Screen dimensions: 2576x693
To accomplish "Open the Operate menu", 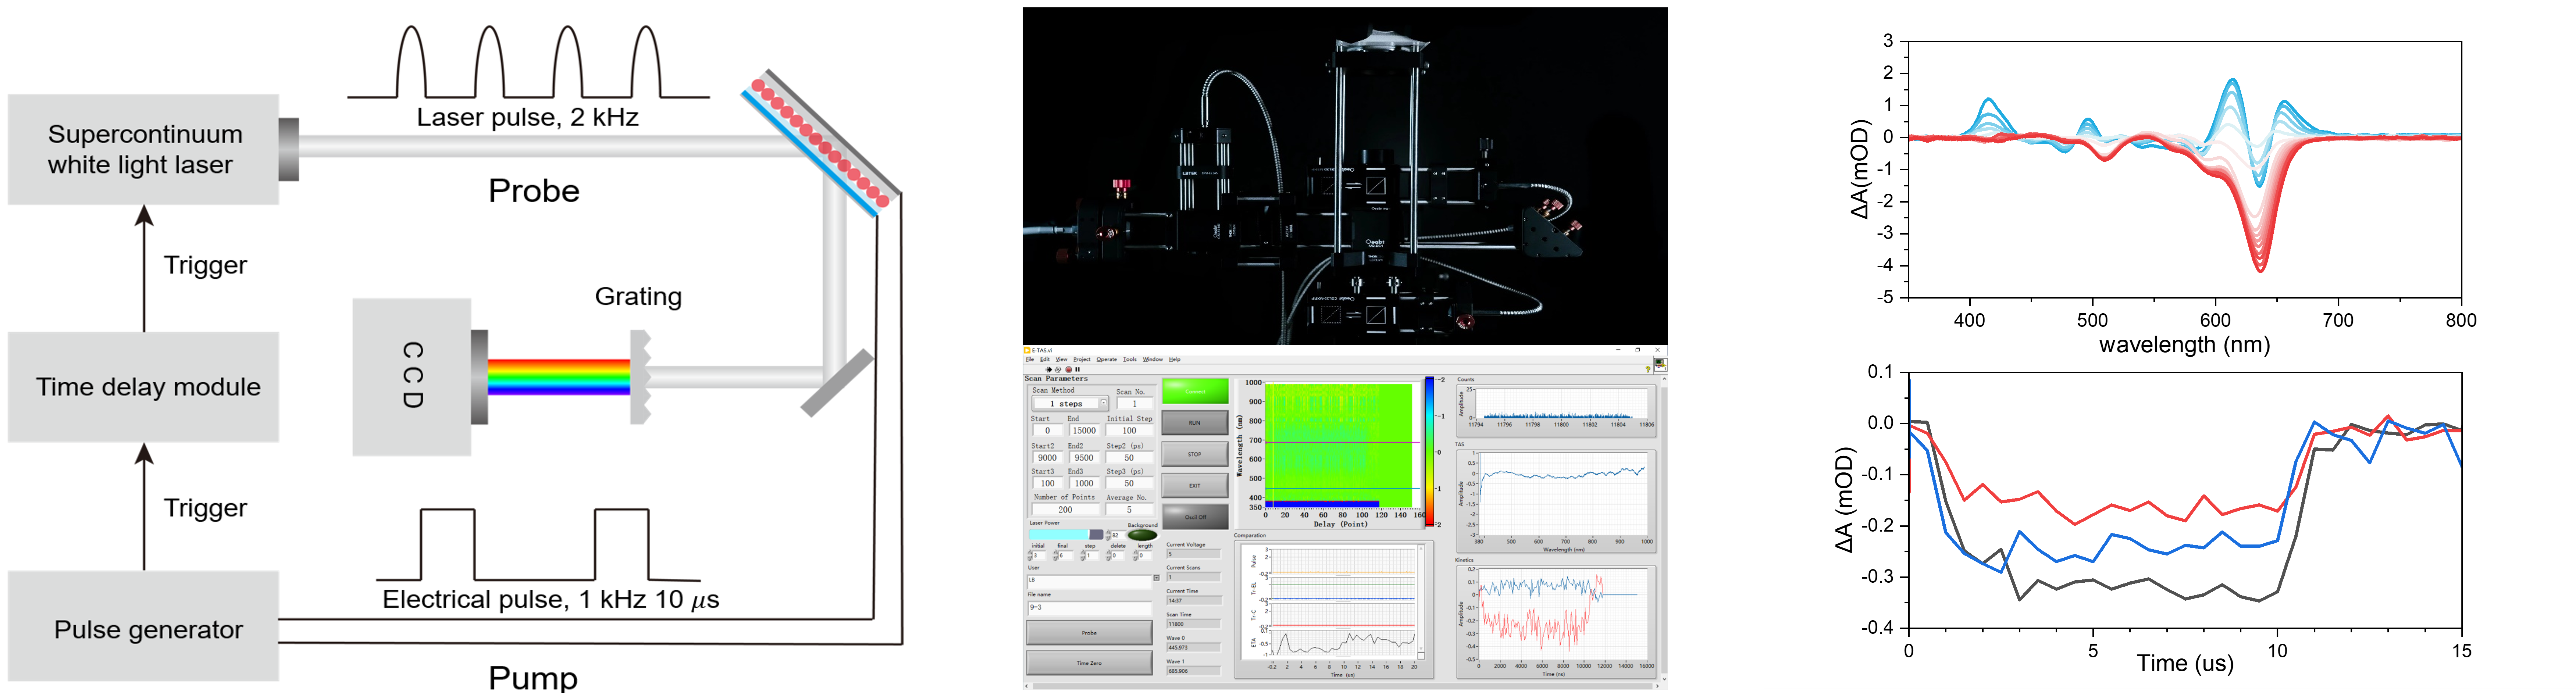I will [1107, 359].
